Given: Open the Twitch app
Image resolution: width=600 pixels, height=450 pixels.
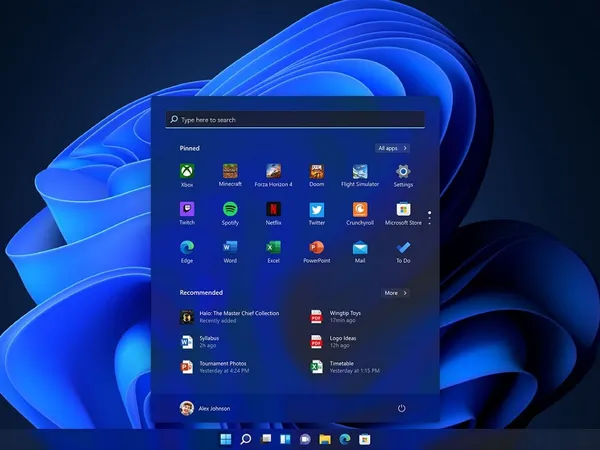Looking at the screenshot, I should coord(186,210).
